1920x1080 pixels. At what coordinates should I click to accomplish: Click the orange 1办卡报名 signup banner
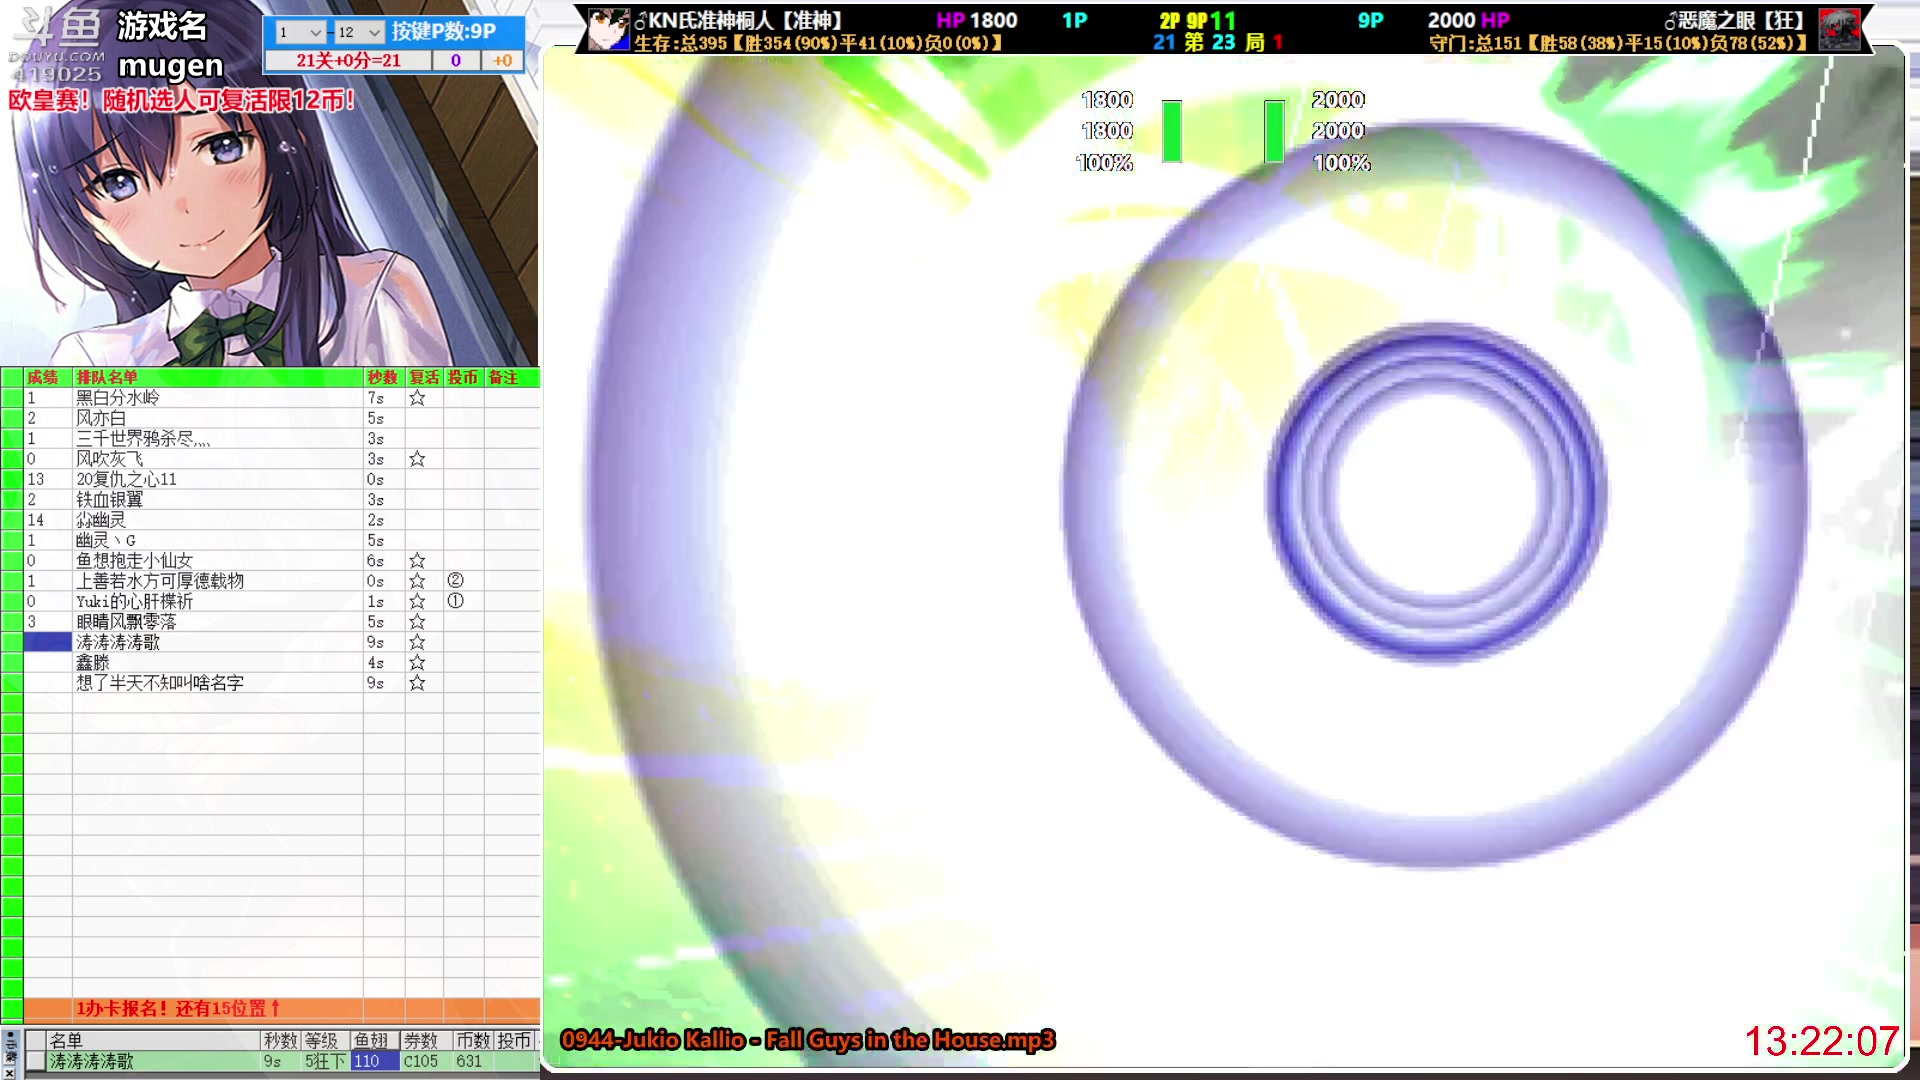coord(177,1009)
